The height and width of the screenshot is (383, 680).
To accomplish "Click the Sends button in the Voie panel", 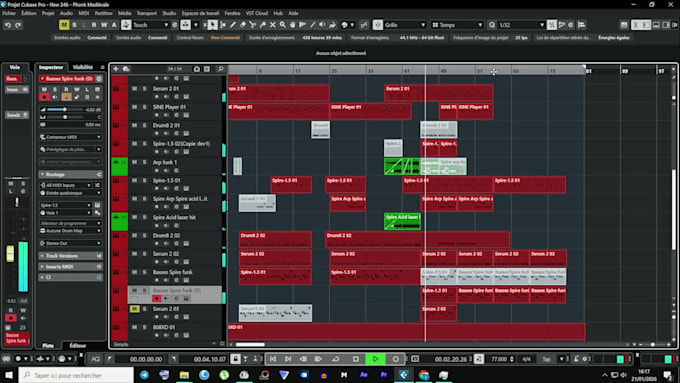I will [16, 115].
